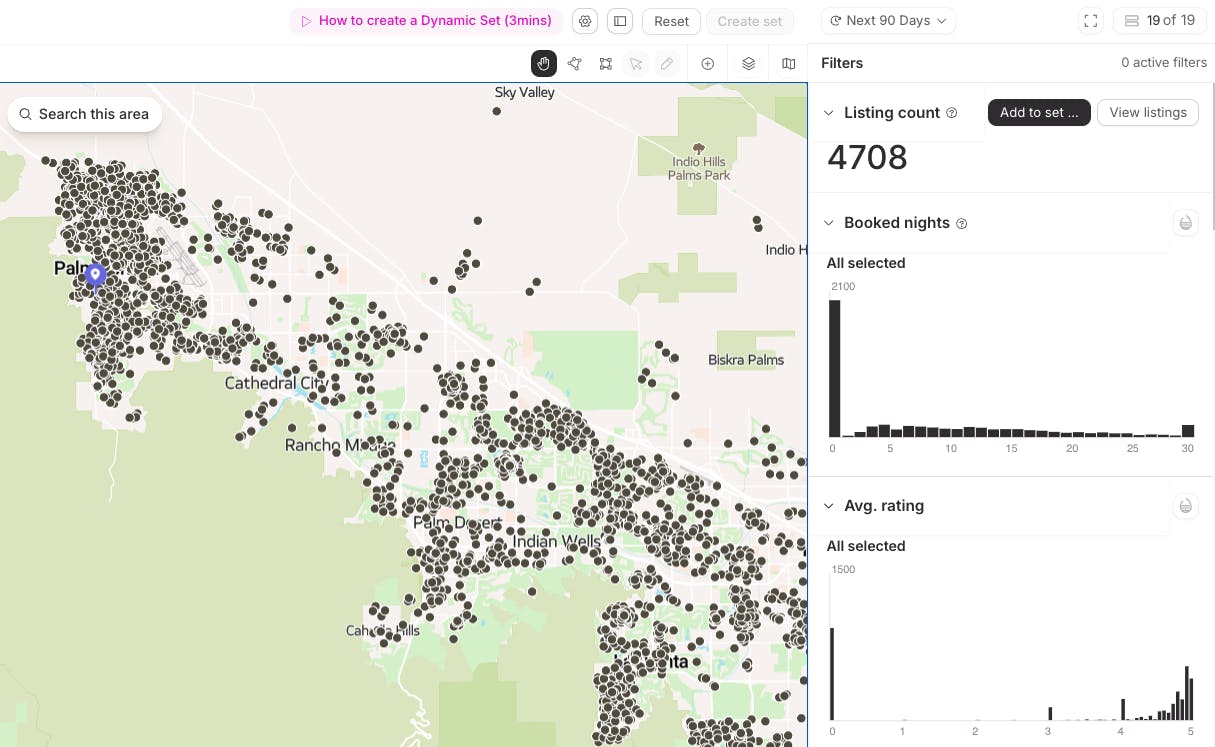The width and height of the screenshot is (1215, 747).
Task: Click the purple location pin marker
Action: (95, 274)
